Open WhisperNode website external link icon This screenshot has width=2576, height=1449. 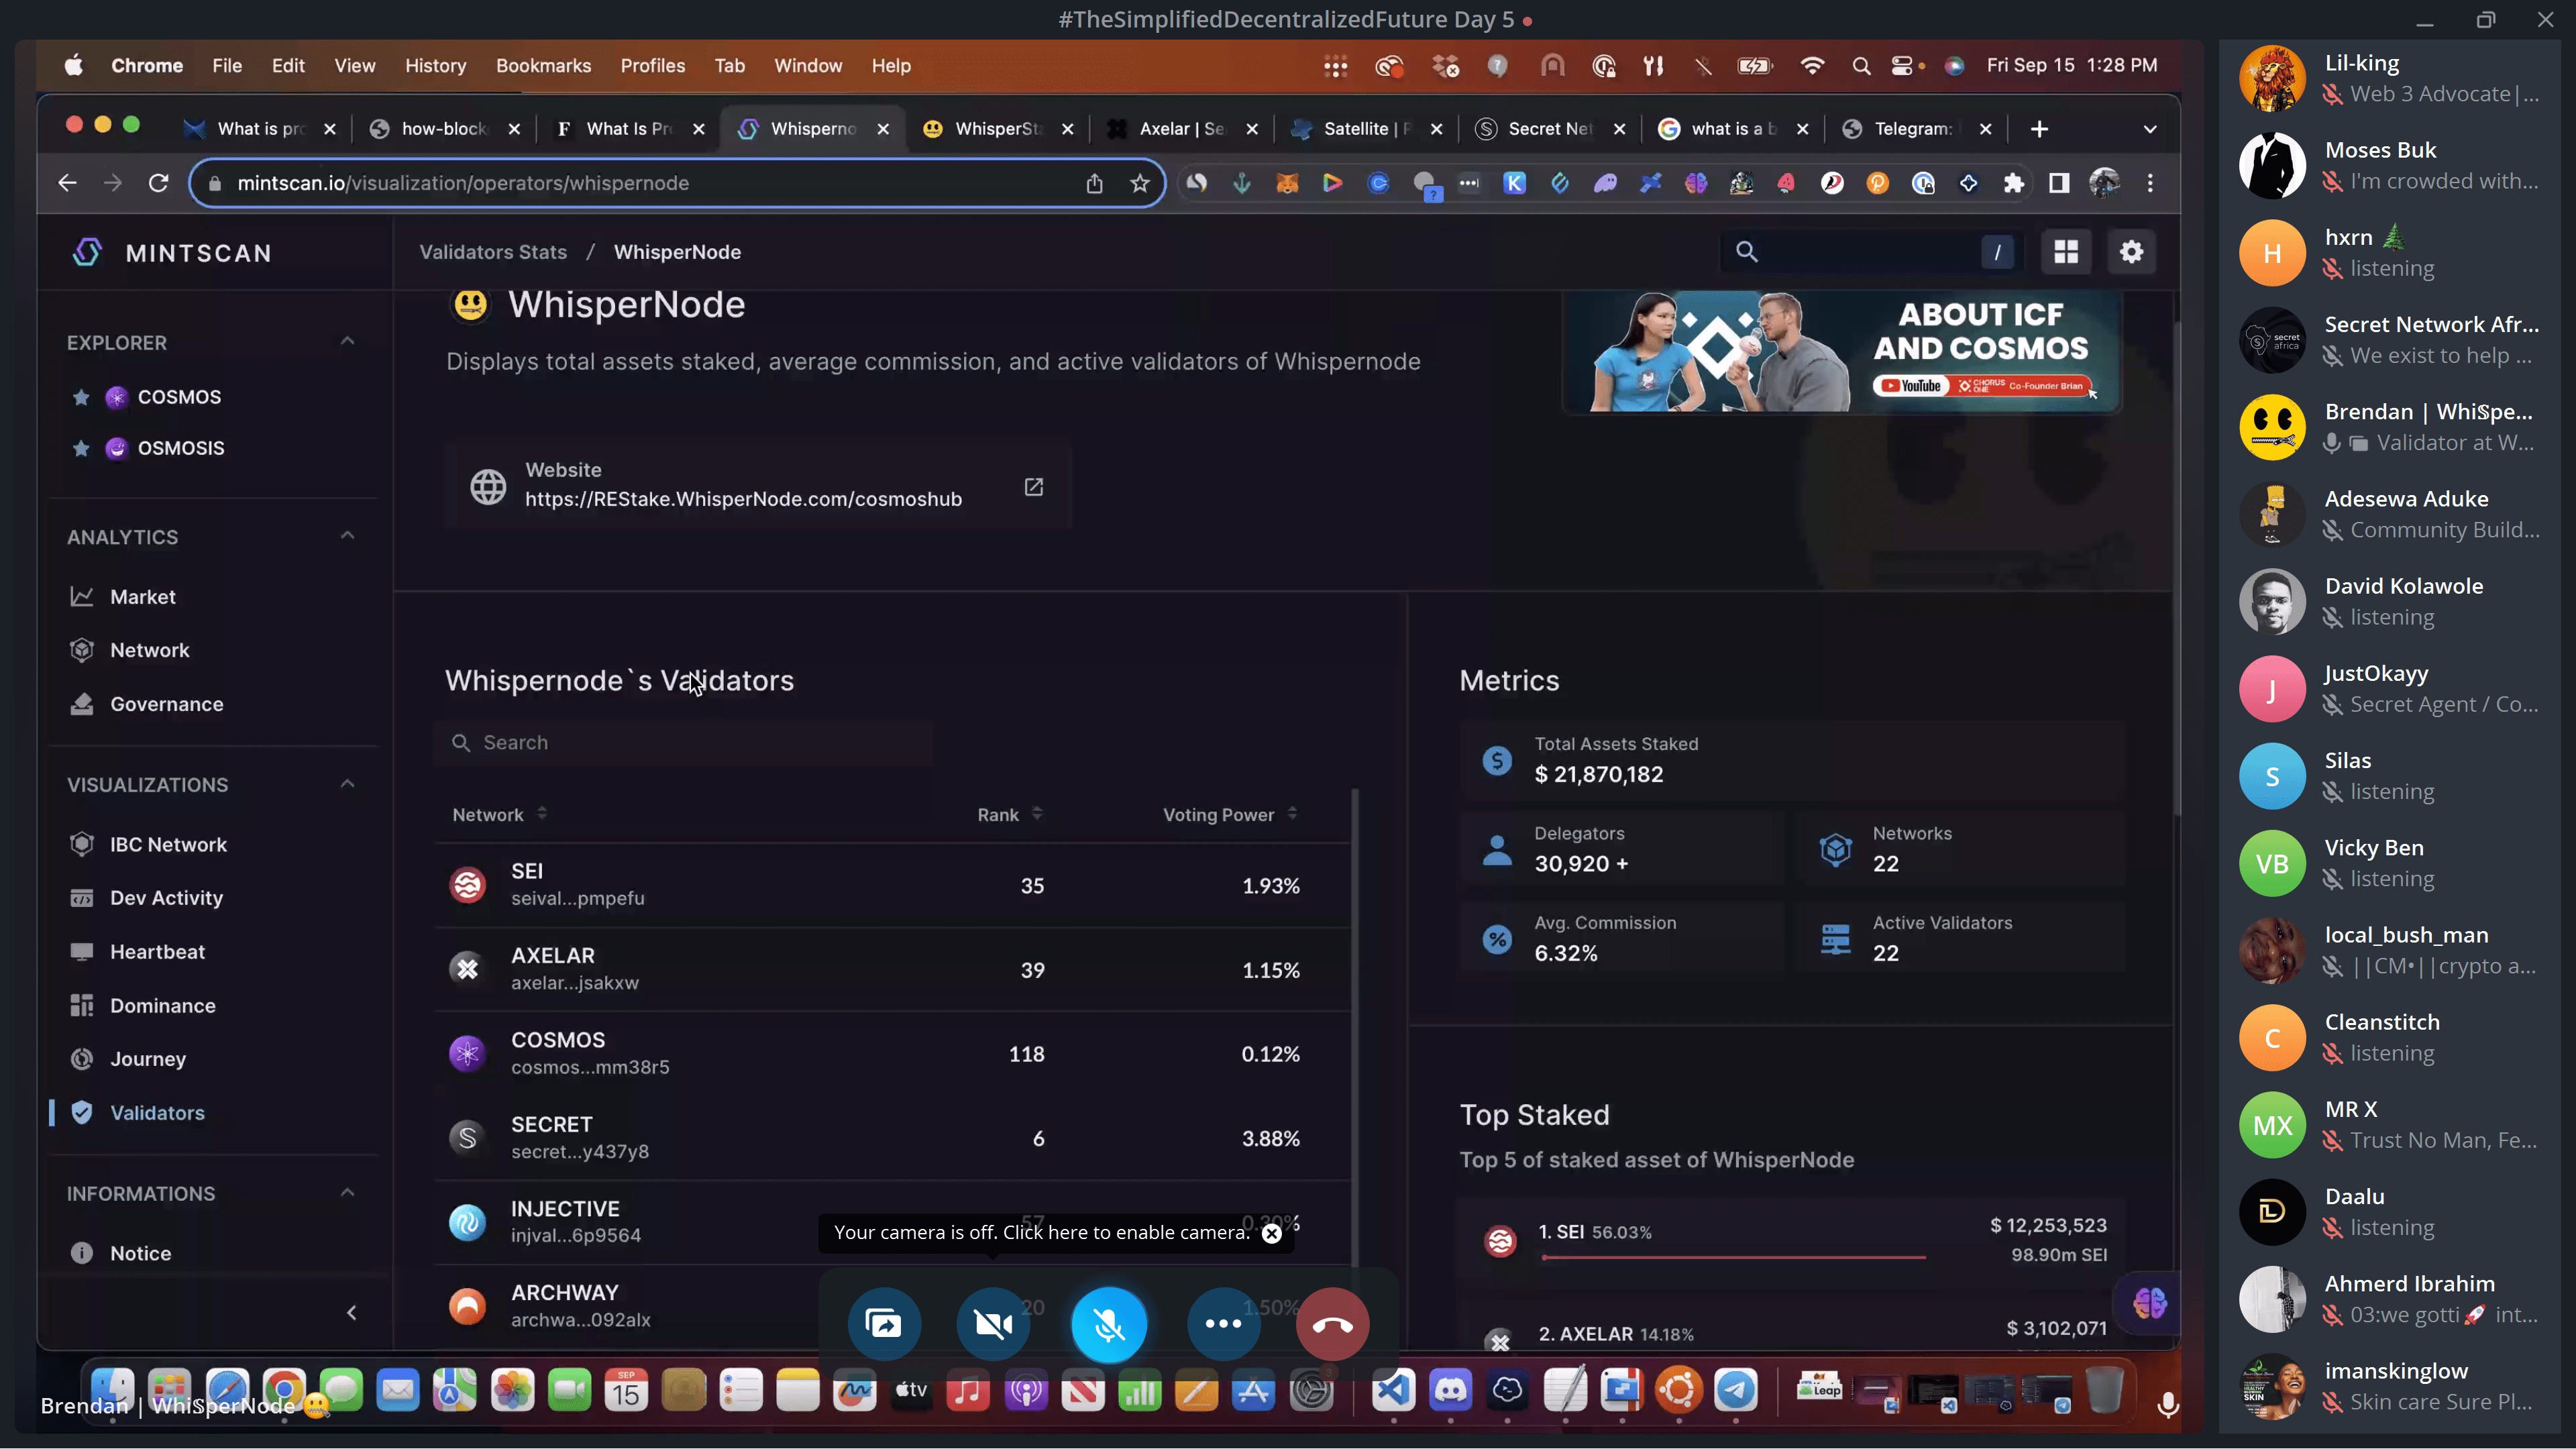click(1033, 486)
